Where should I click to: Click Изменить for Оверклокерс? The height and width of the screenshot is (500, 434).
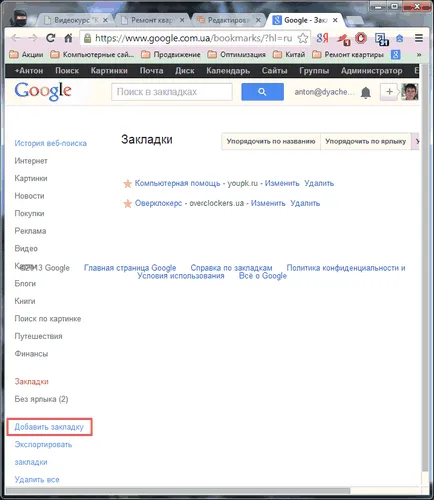coord(268,203)
